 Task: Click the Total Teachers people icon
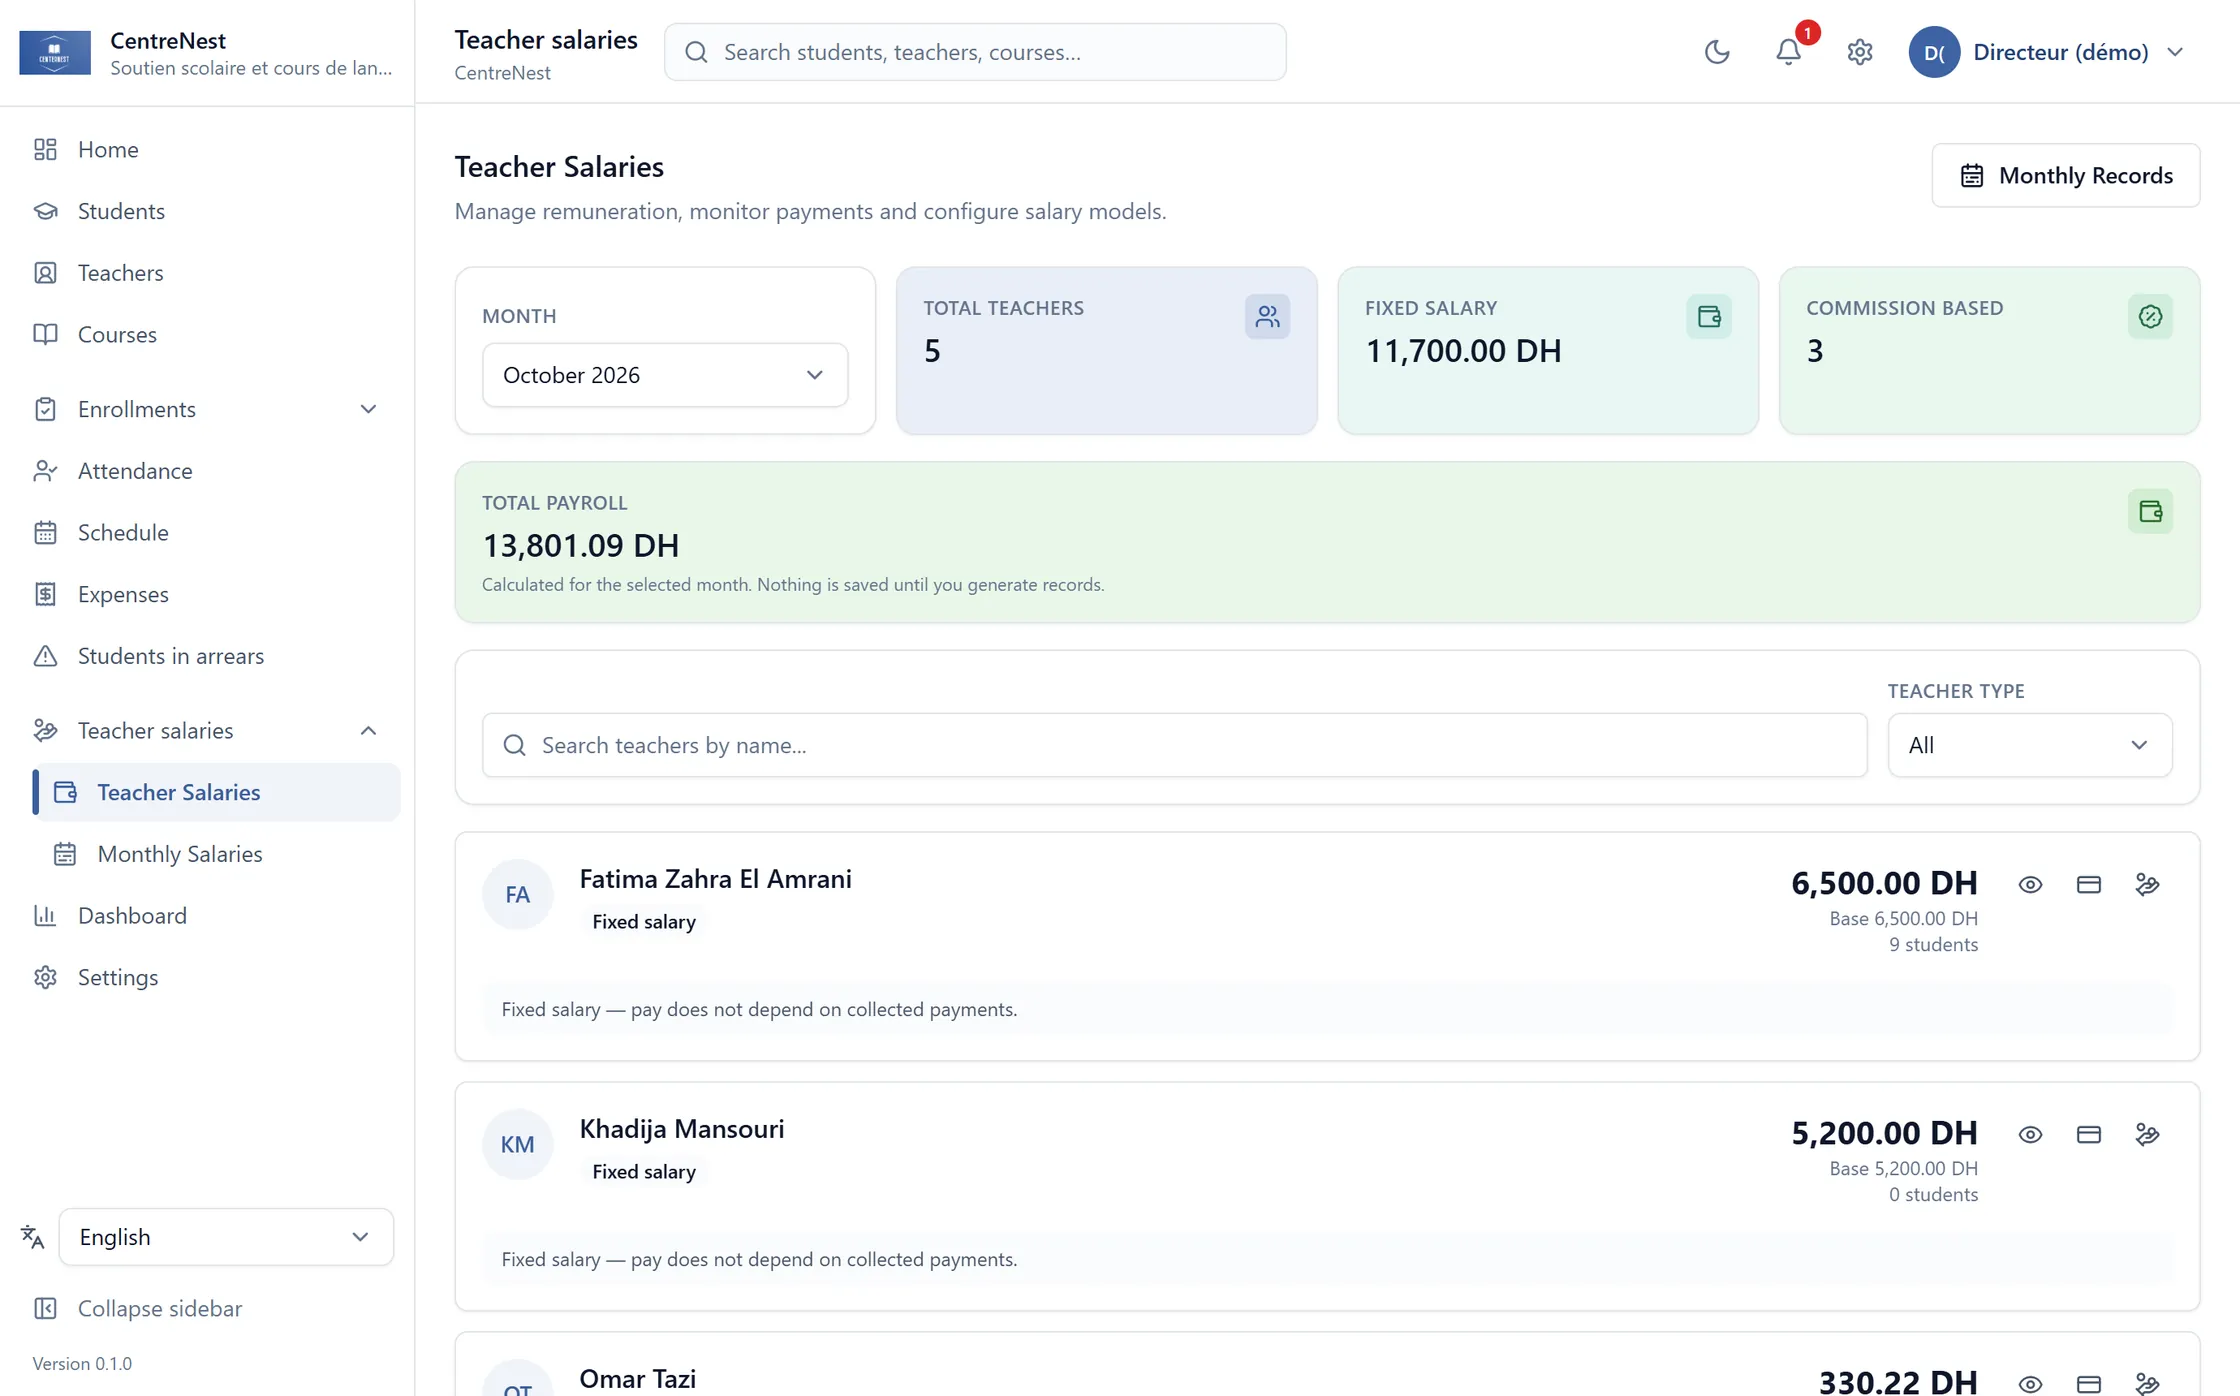[1267, 317]
